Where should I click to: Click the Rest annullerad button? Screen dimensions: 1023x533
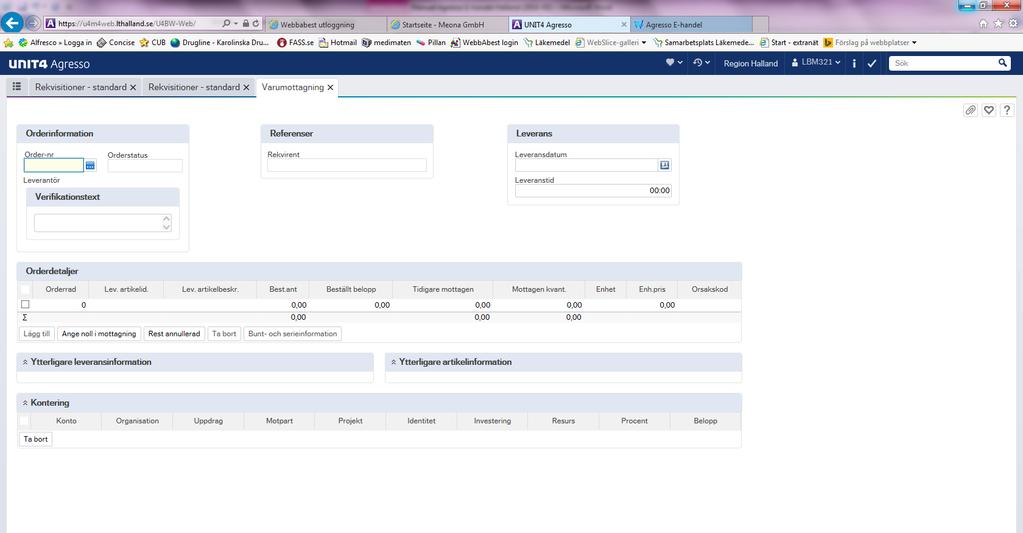(x=174, y=333)
